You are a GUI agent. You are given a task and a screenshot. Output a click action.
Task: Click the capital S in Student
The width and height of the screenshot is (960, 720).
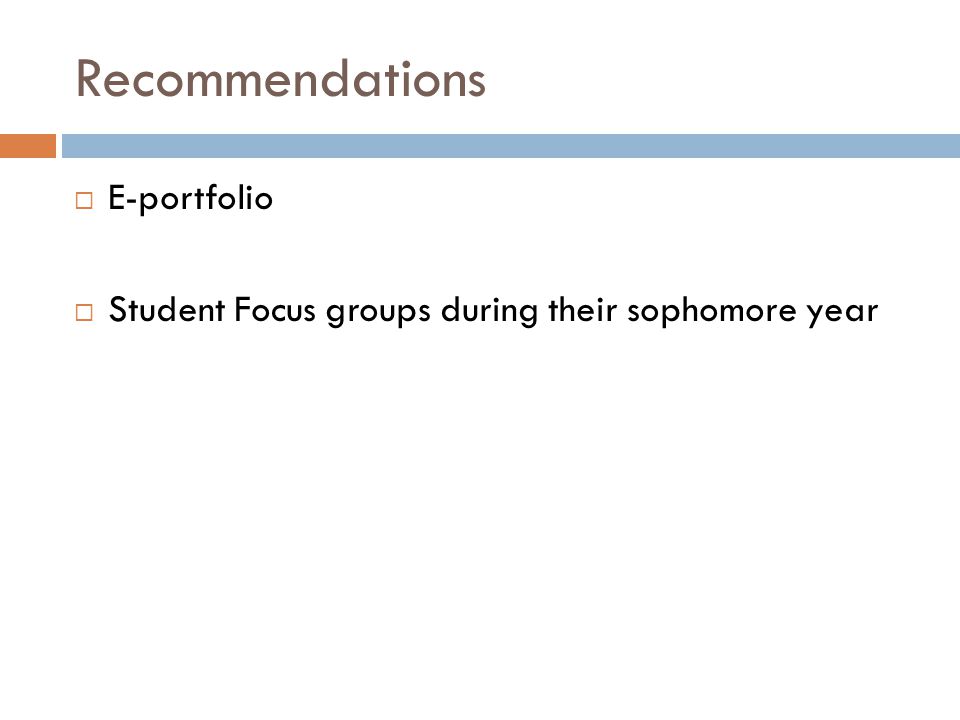point(118,310)
